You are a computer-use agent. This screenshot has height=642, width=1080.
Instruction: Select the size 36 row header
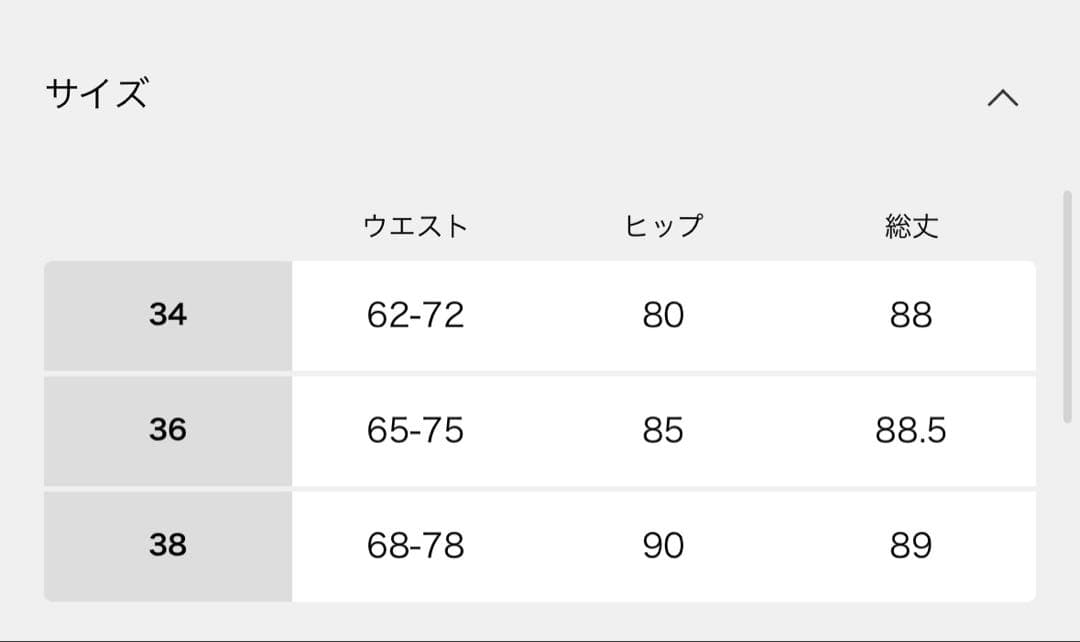pos(168,430)
